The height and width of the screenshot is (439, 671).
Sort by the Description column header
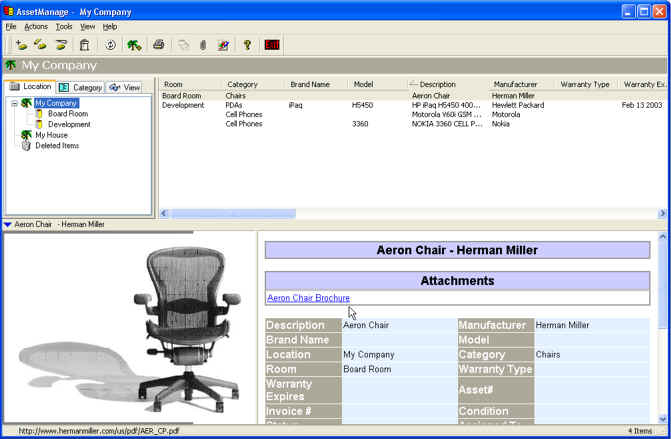447,84
